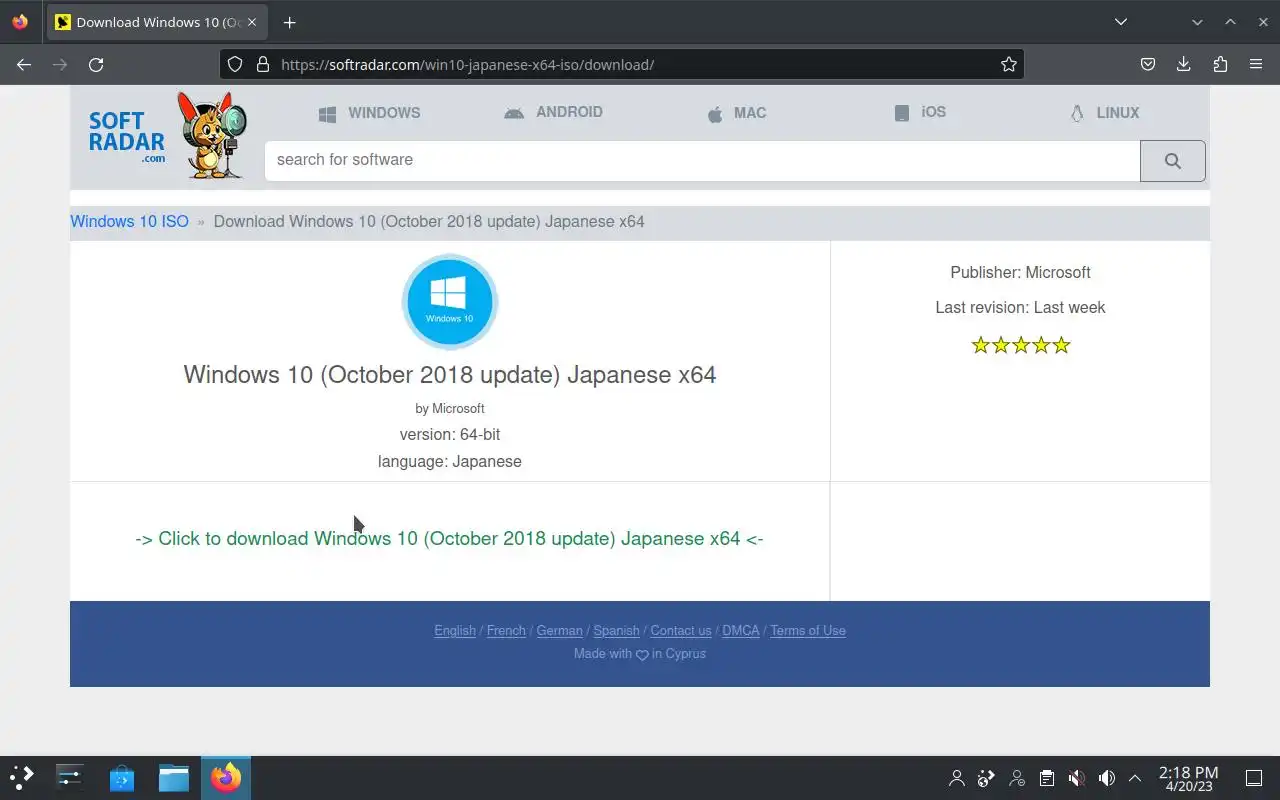Open the user tray icon
The height and width of the screenshot is (800, 1280).
(x=957, y=778)
